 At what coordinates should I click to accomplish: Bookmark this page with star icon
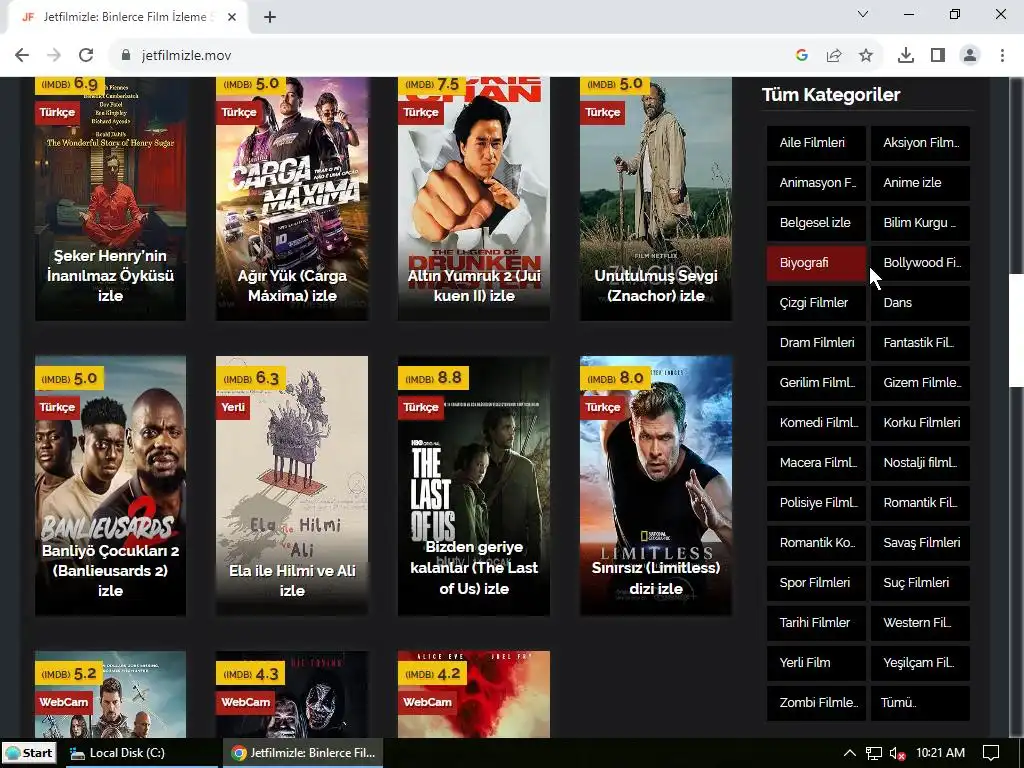pos(866,56)
